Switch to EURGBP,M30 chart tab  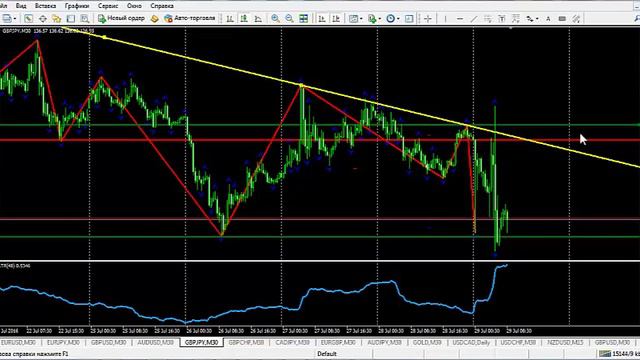338,342
